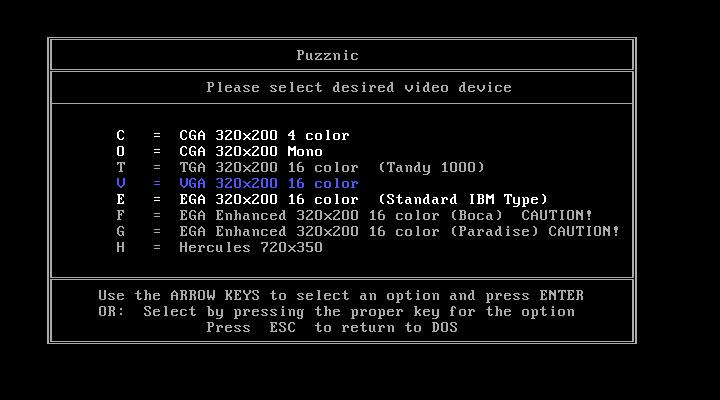The width and height of the screenshot is (720, 400).
Task: Click the letter C hotkey label
Action: point(120,135)
